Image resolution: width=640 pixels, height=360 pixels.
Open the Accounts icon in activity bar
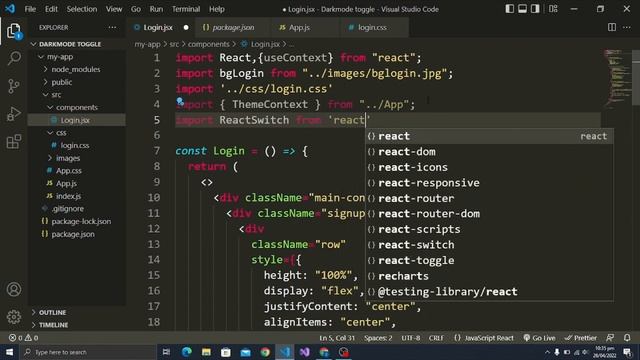[x=13, y=289]
